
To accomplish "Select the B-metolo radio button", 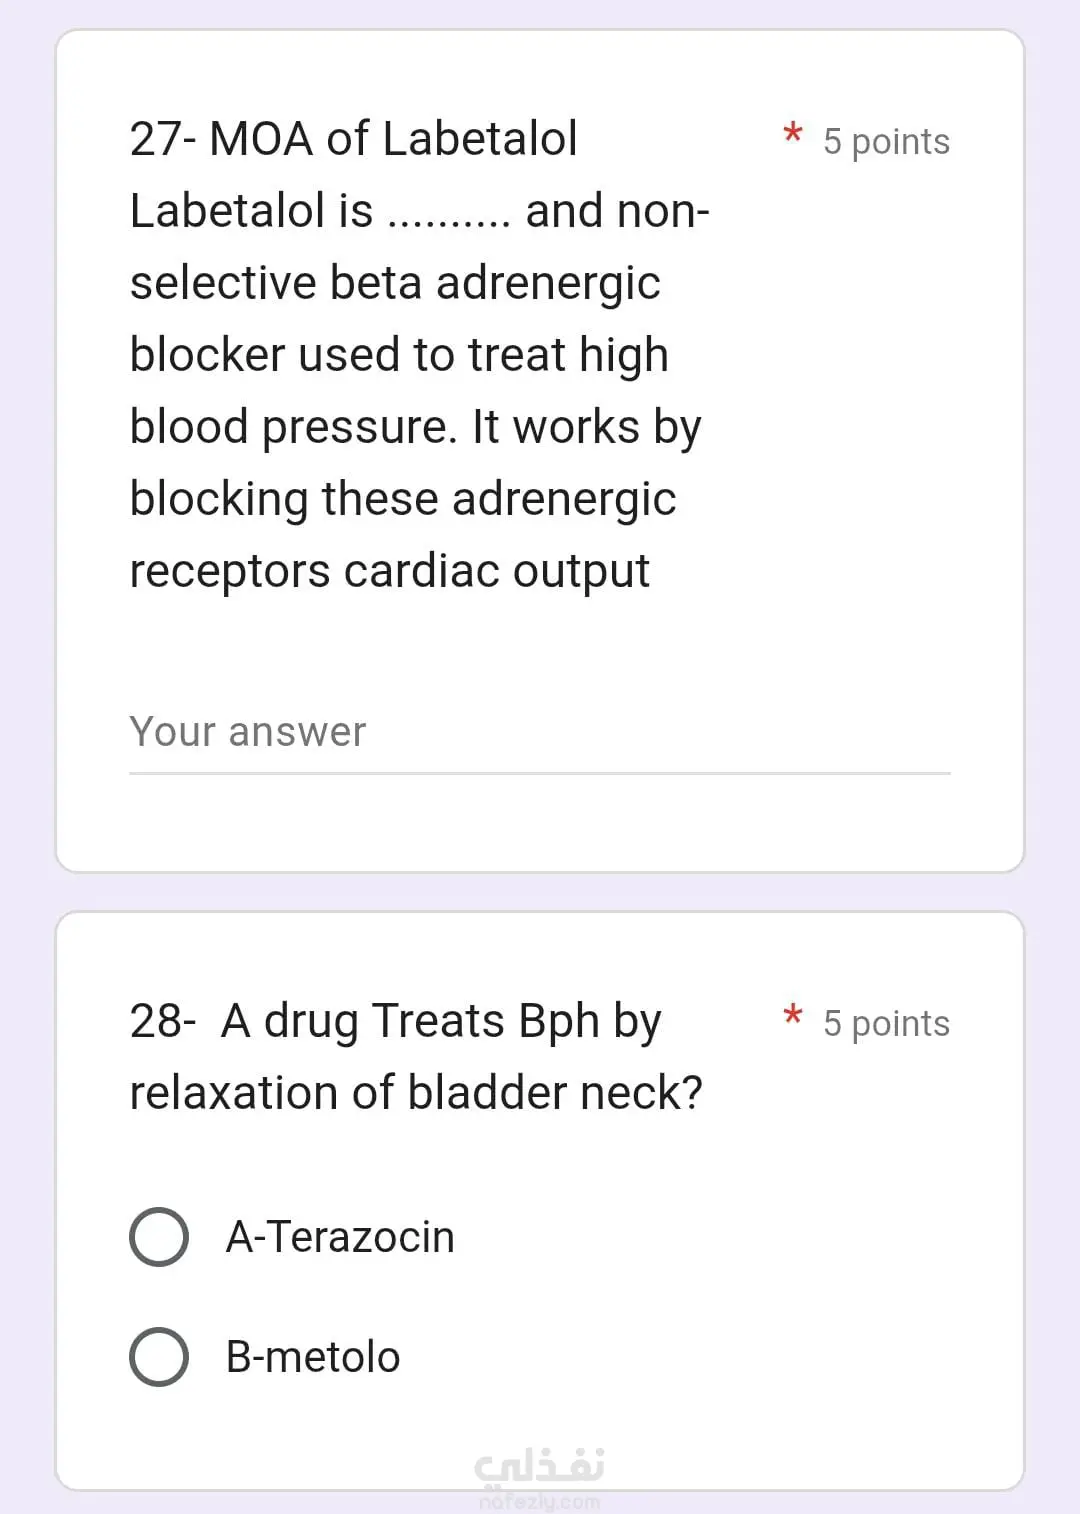I will [x=159, y=1357].
